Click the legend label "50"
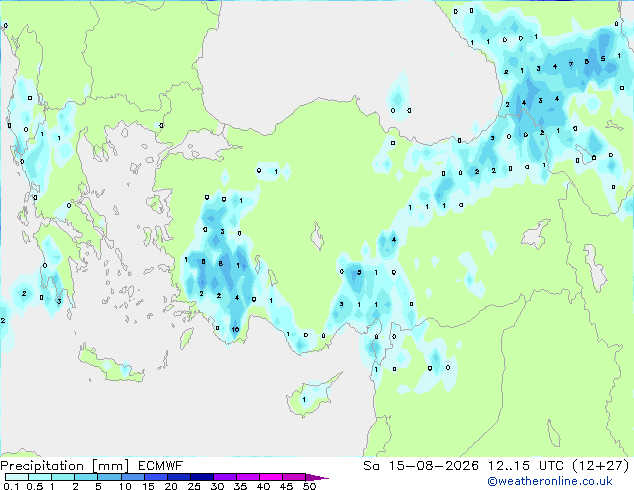 coord(309,486)
